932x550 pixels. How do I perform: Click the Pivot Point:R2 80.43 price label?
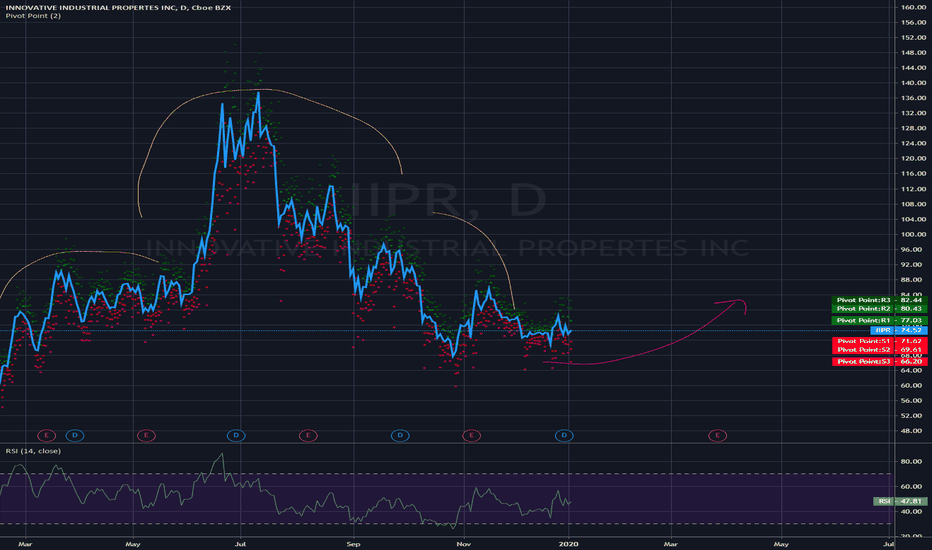coord(879,309)
